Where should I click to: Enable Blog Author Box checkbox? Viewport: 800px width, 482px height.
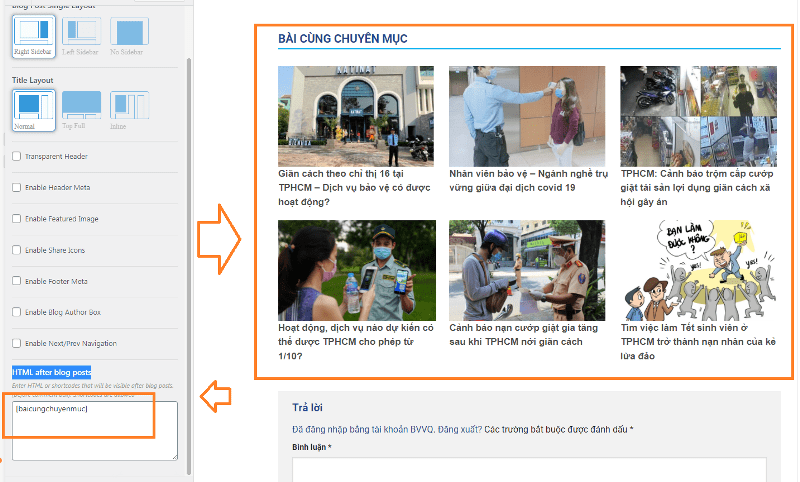click(x=16, y=312)
